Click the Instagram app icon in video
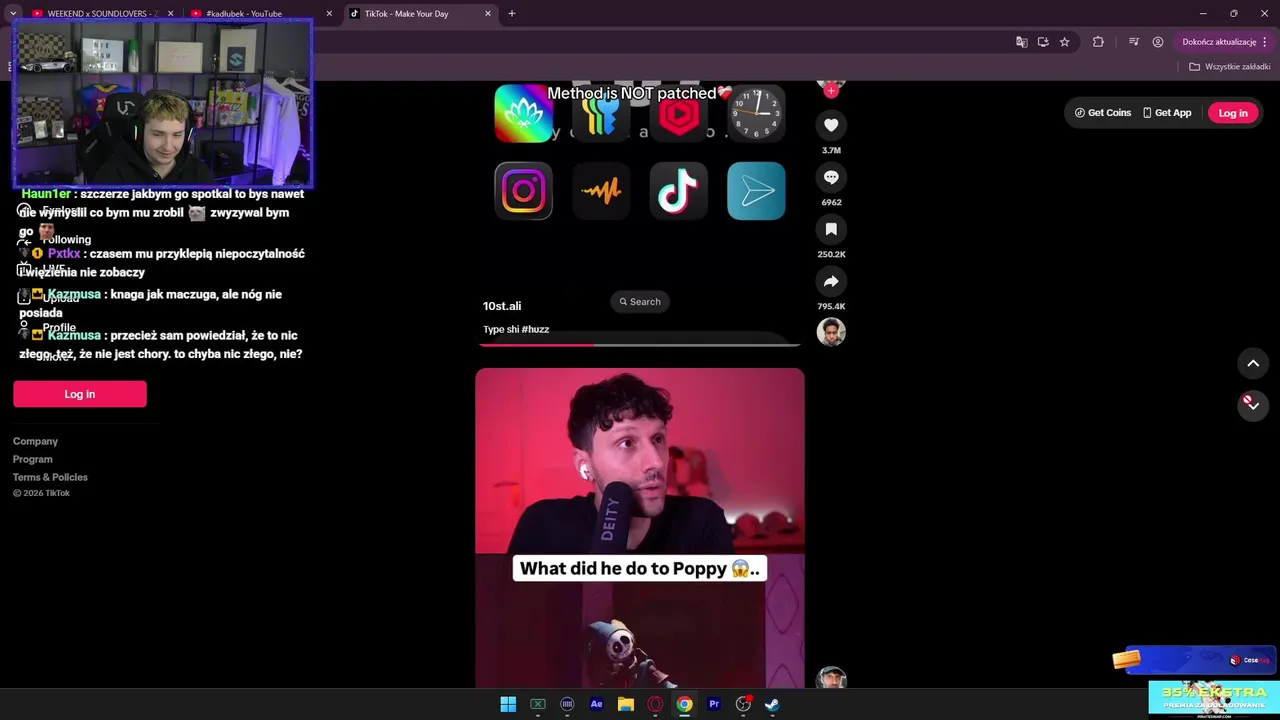 [x=523, y=191]
